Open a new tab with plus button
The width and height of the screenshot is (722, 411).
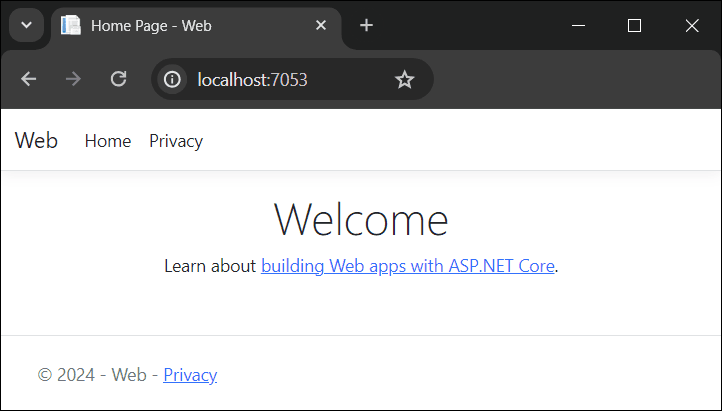pyautogui.click(x=367, y=25)
